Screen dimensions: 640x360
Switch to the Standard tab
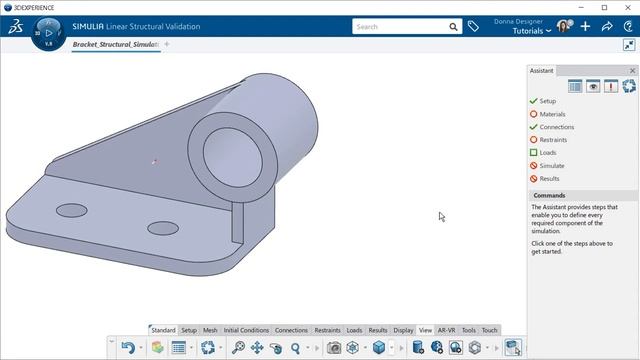tap(163, 330)
